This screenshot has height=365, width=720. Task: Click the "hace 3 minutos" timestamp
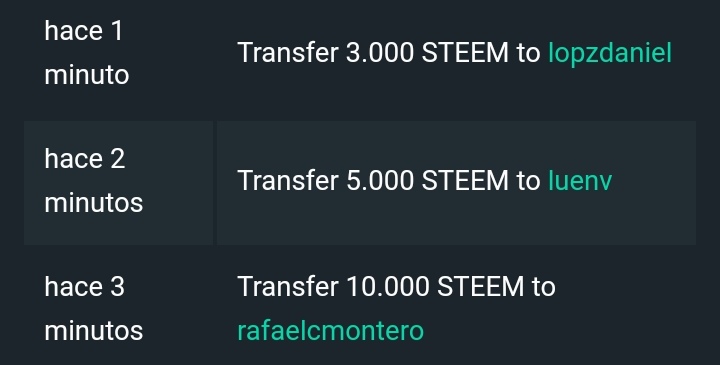pyautogui.click(x=94, y=309)
